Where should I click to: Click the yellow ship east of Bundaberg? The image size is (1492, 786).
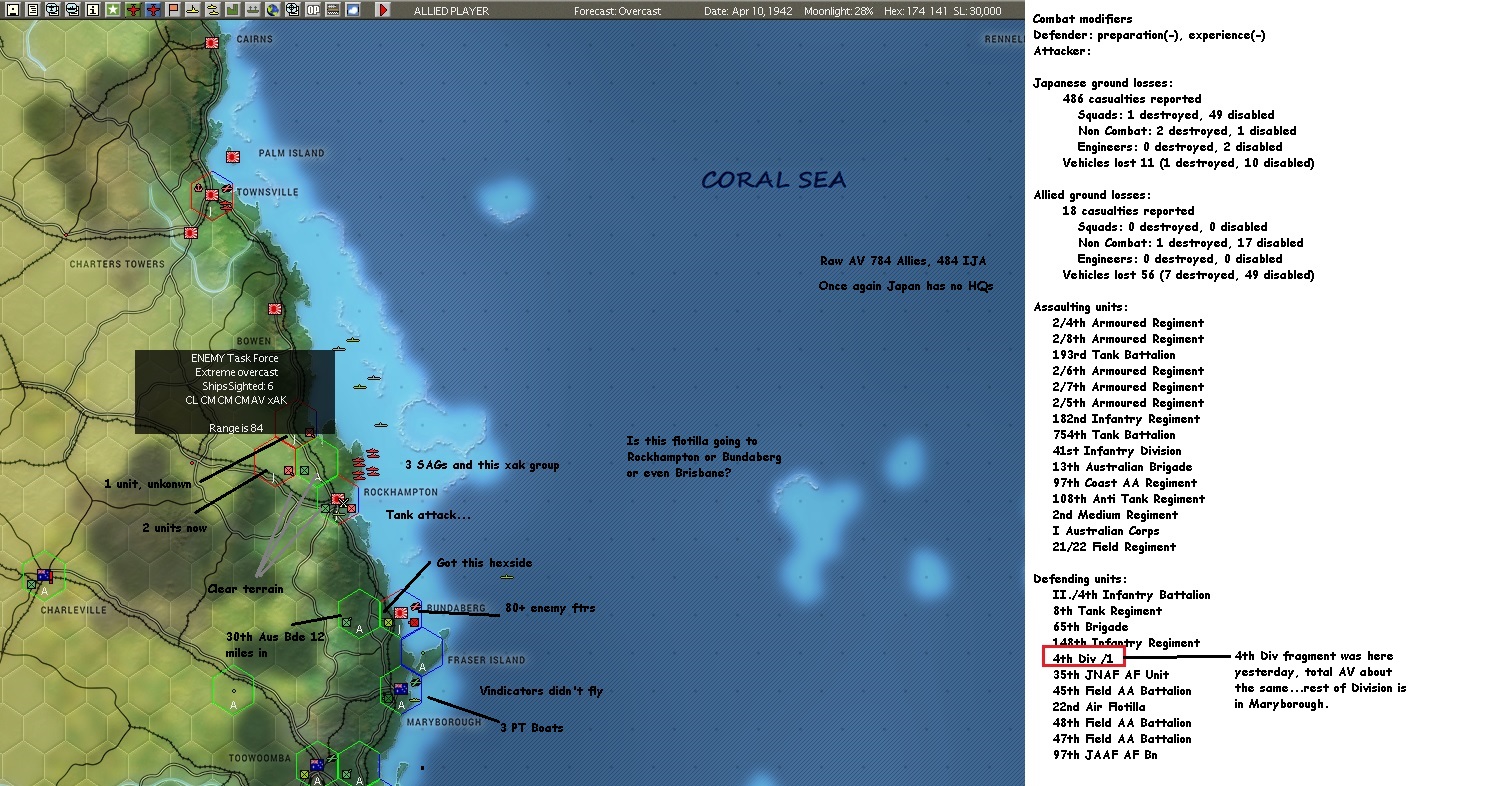tap(508, 578)
